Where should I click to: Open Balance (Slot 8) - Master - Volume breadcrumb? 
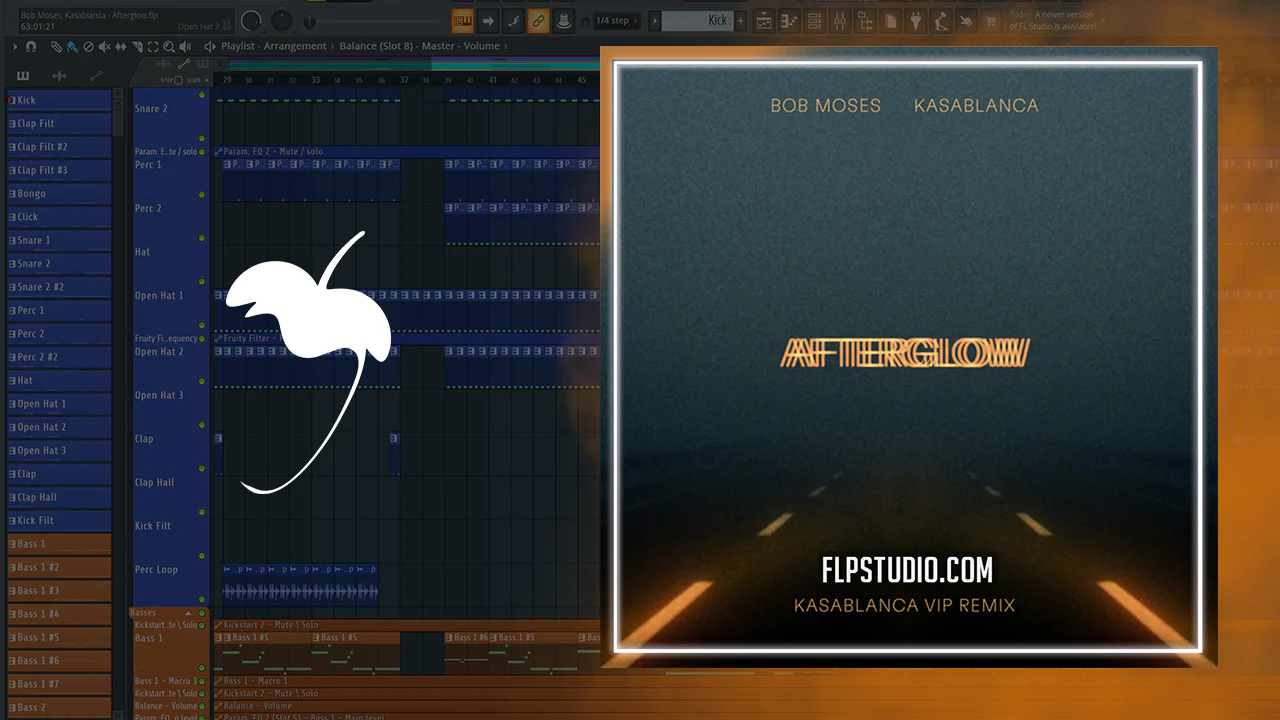coord(419,46)
